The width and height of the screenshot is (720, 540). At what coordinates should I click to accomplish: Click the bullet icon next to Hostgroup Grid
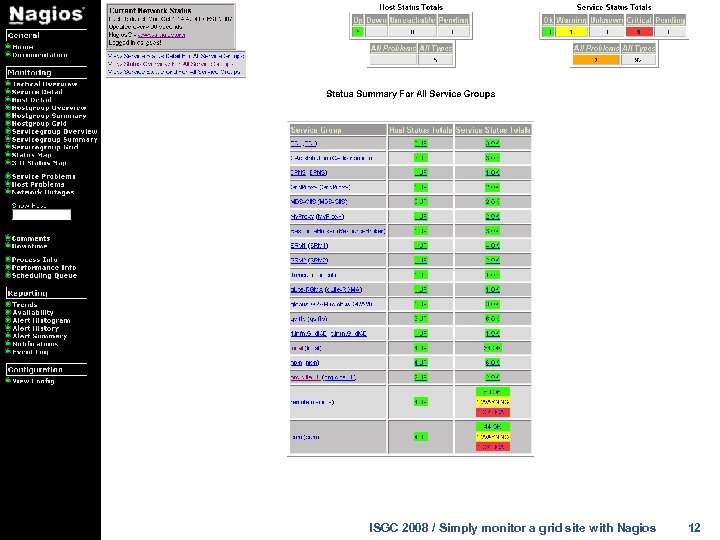pos(8,123)
